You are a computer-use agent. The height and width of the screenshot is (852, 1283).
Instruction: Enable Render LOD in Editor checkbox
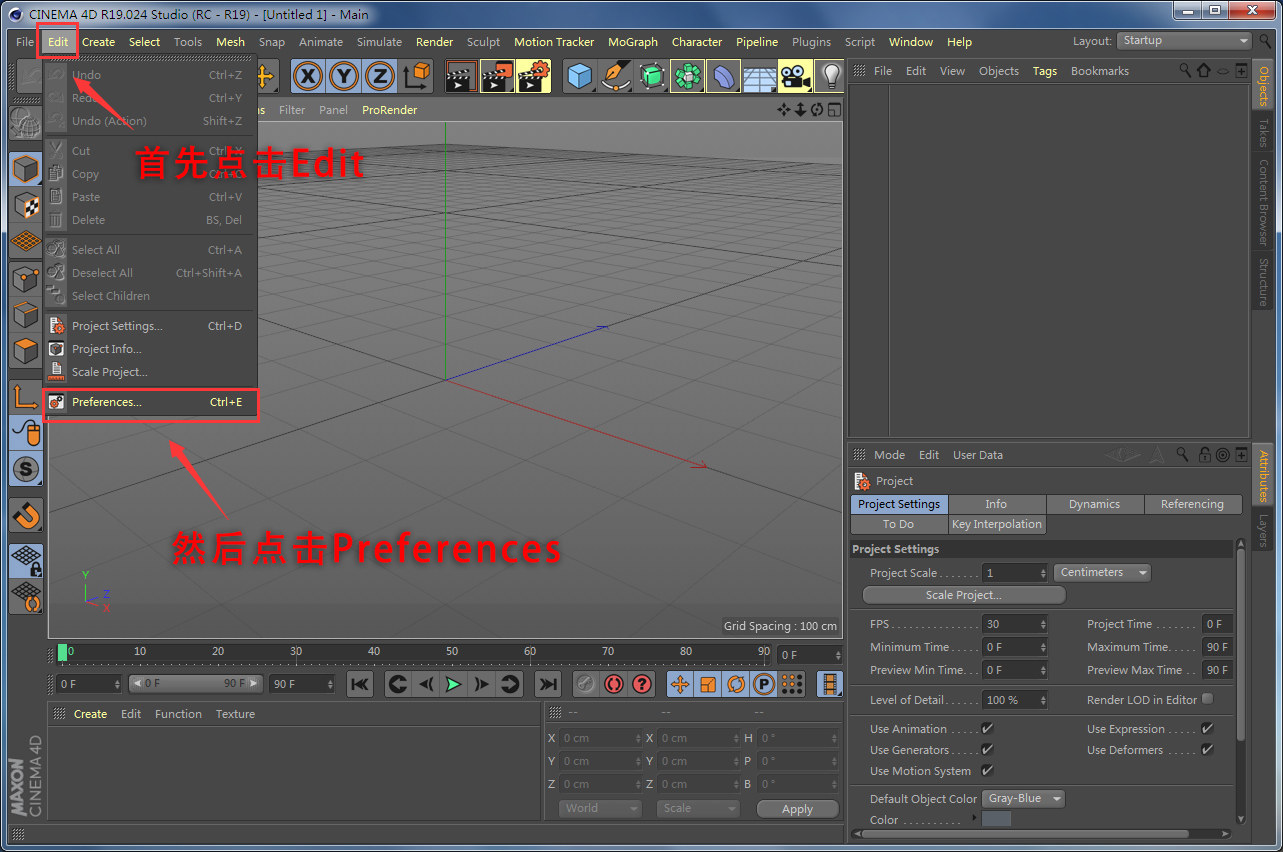point(1207,699)
